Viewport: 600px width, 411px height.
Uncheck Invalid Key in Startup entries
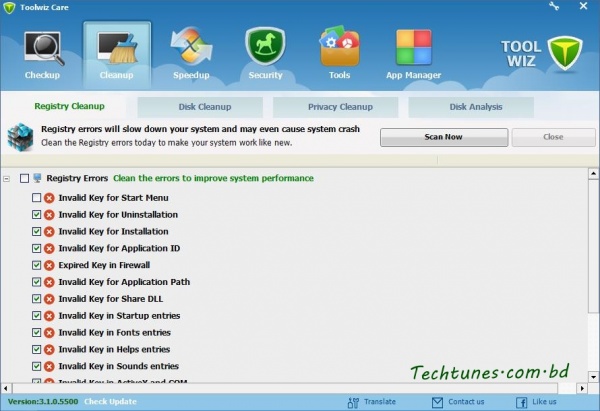[36, 316]
